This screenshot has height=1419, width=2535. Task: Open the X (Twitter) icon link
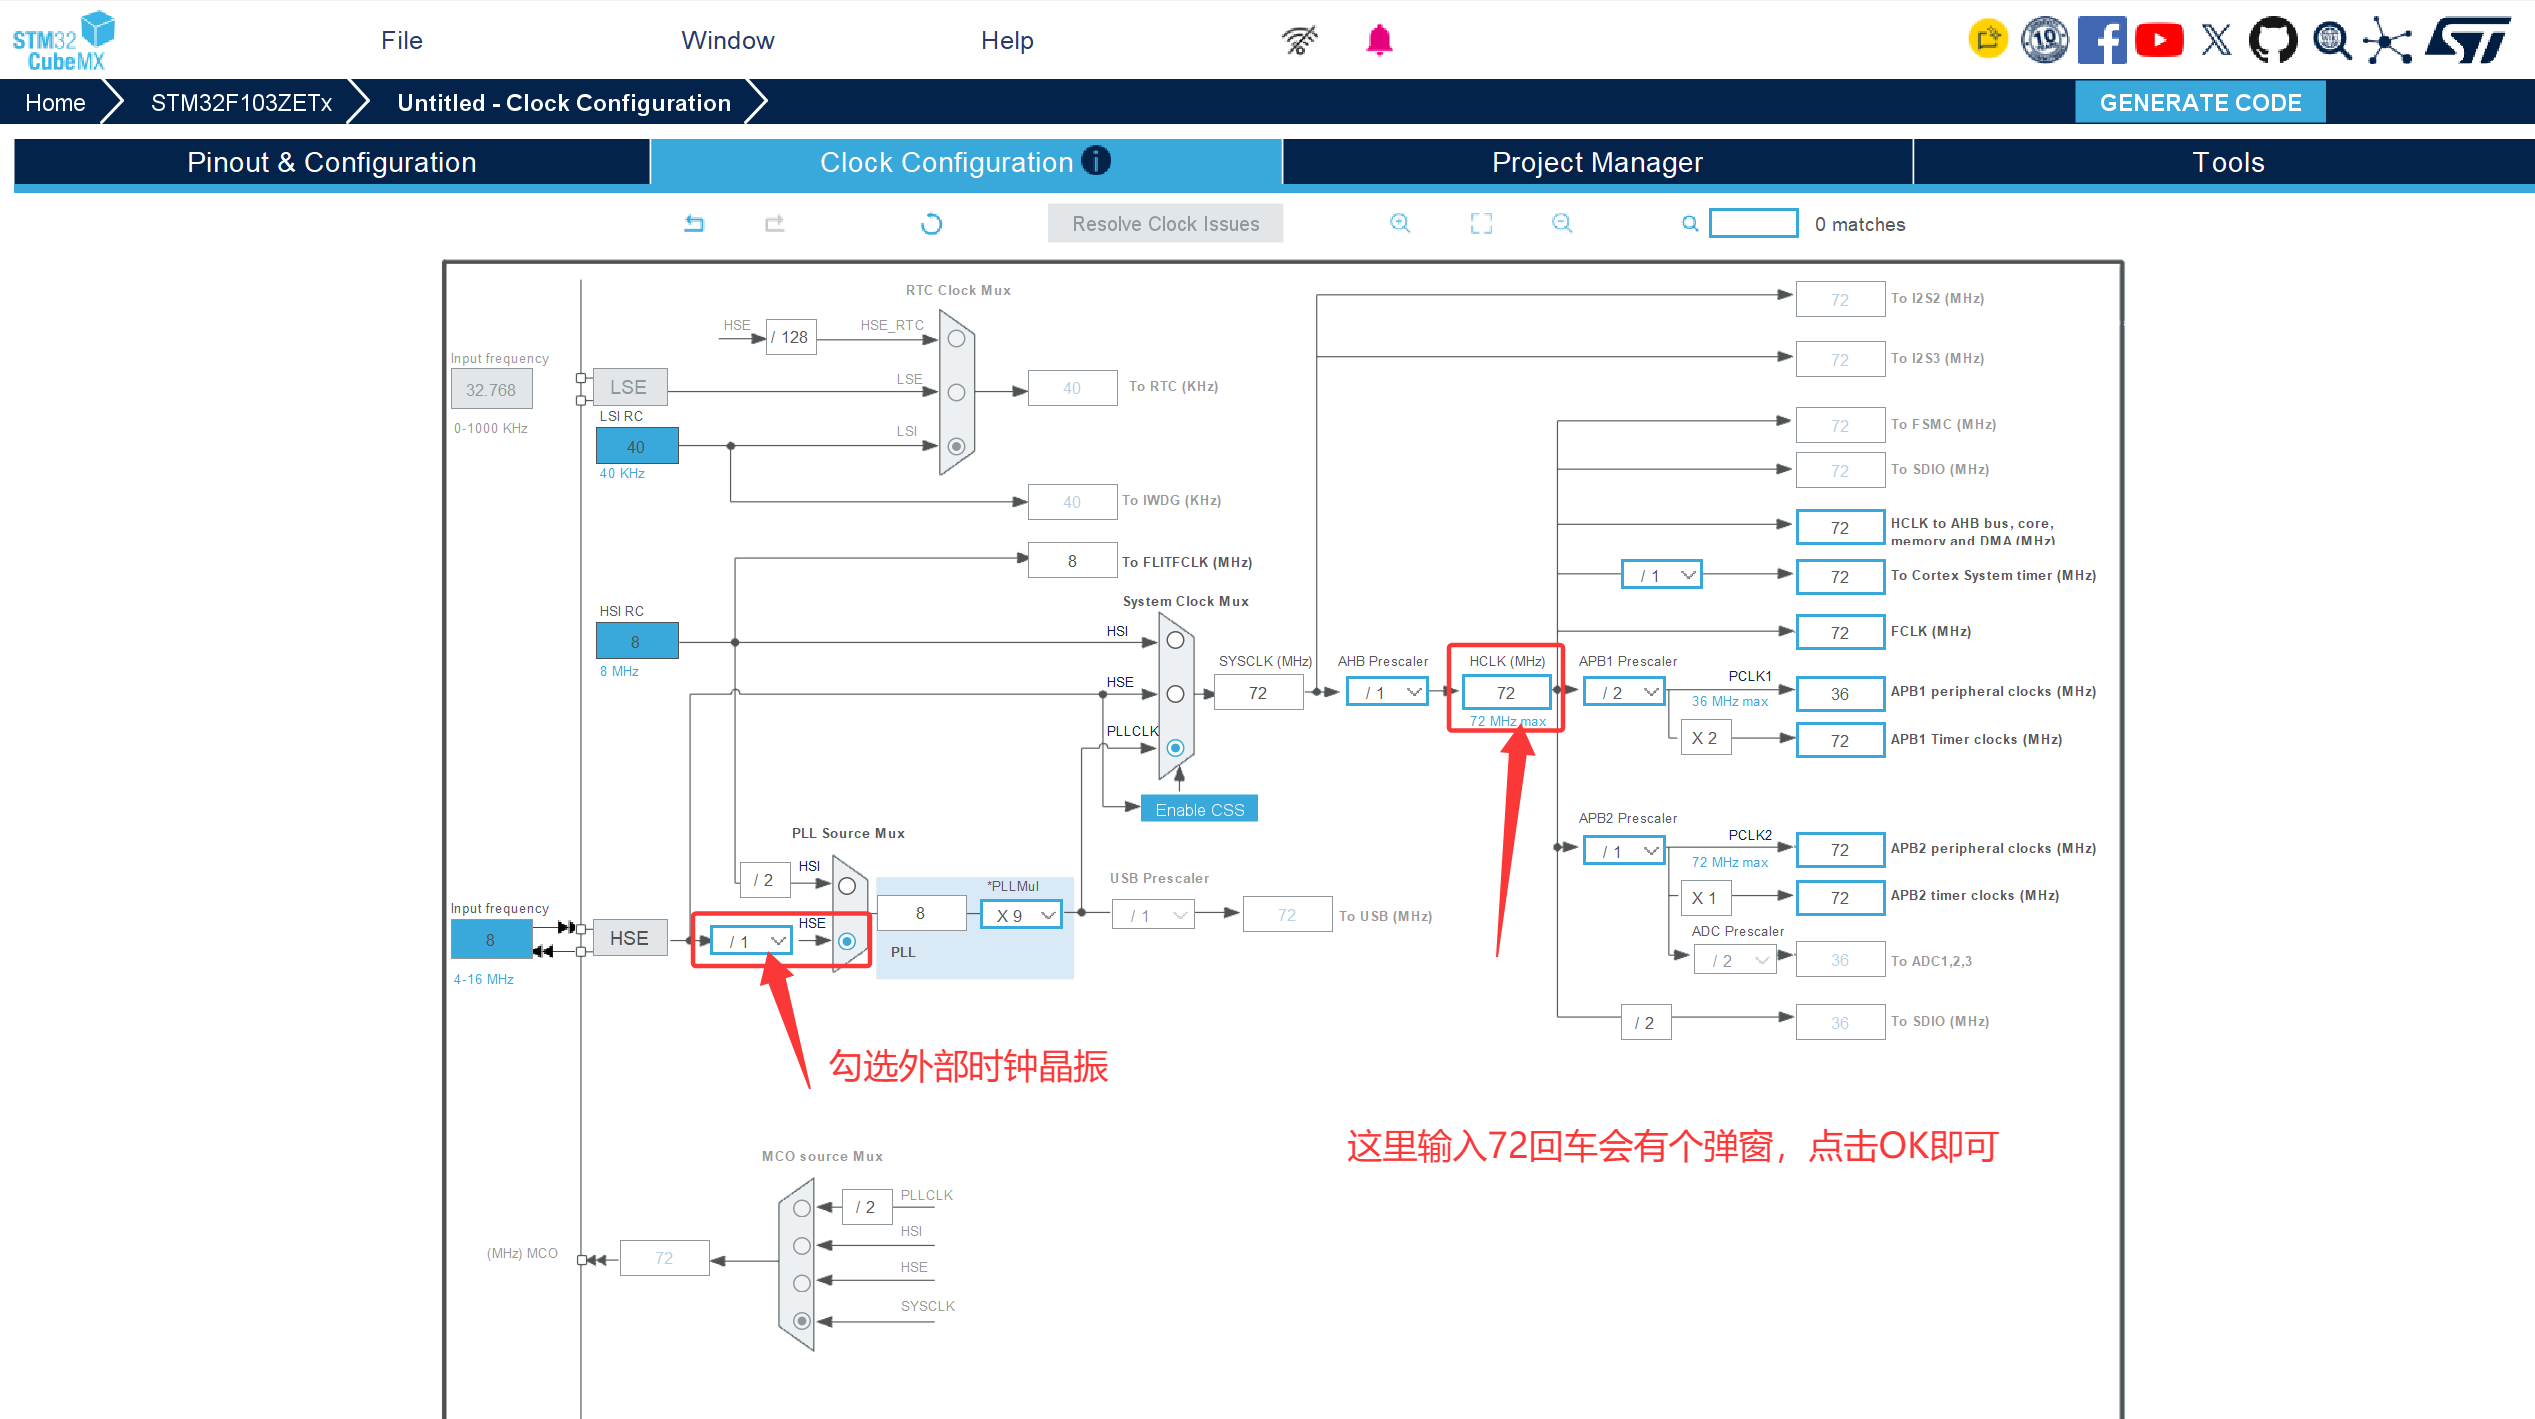pyautogui.click(x=2216, y=40)
